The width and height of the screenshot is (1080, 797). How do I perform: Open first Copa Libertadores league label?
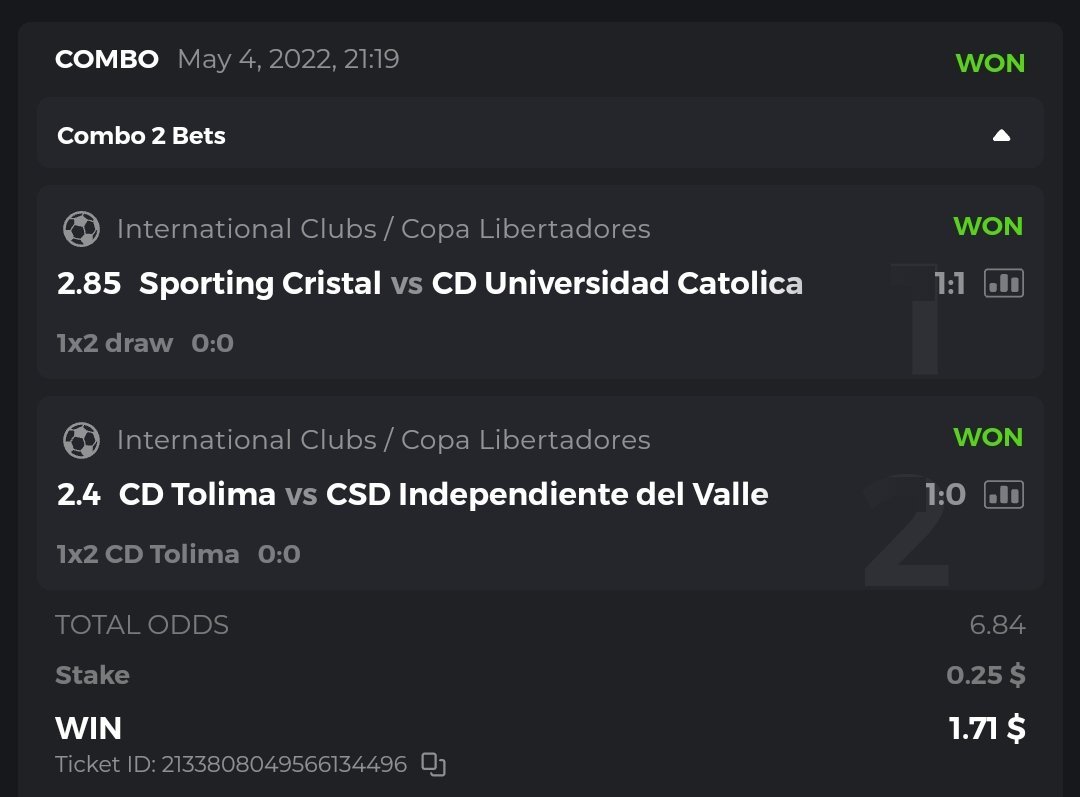pyautogui.click(x=383, y=229)
